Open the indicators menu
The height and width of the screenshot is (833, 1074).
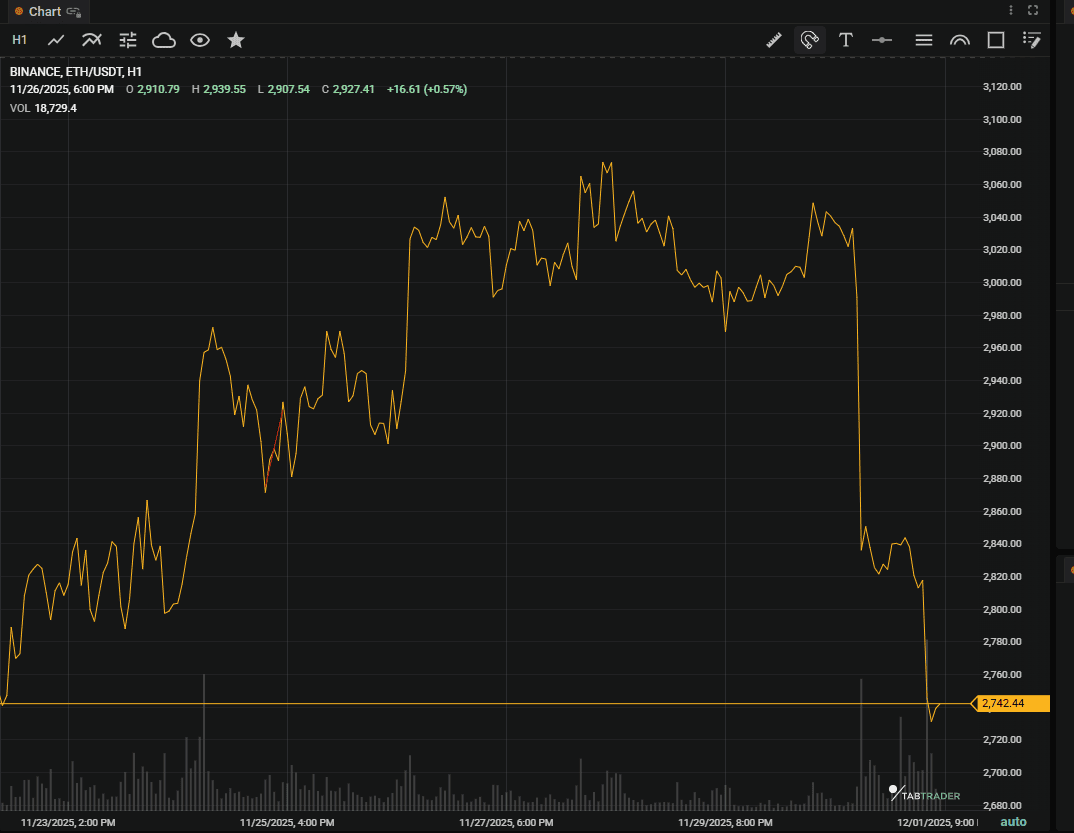click(92, 40)
